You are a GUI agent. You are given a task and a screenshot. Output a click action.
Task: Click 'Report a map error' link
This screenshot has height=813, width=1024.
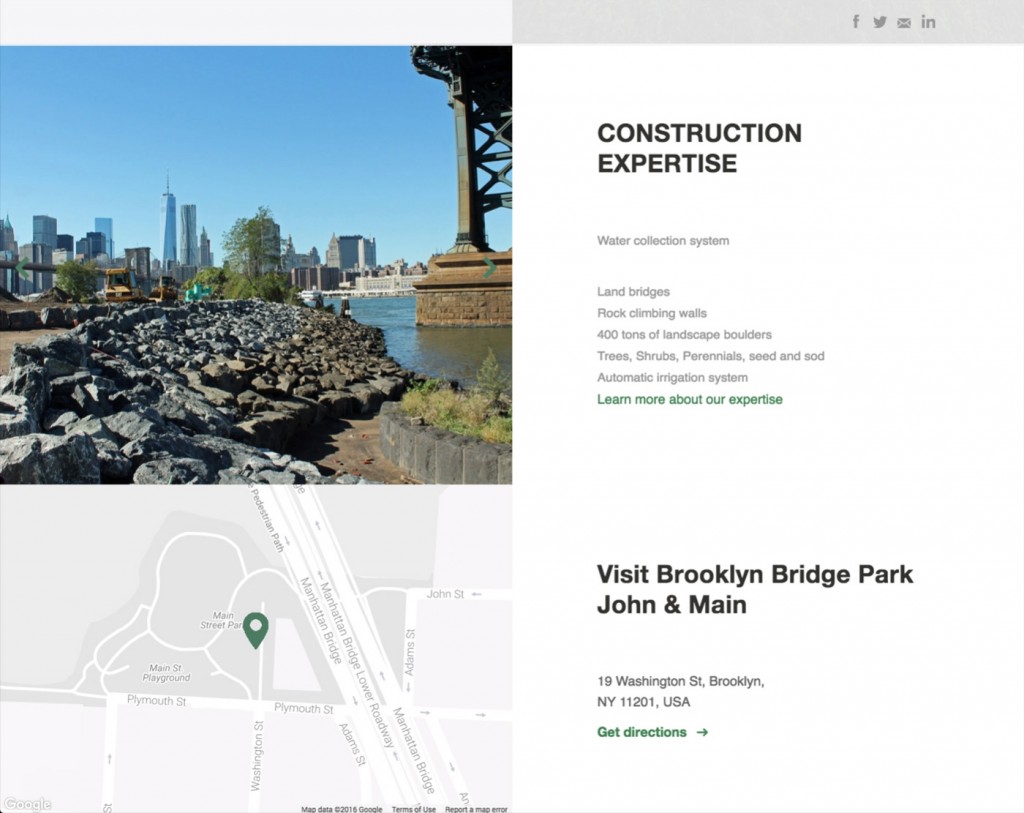pyautogui.click(x=476, y=809)
